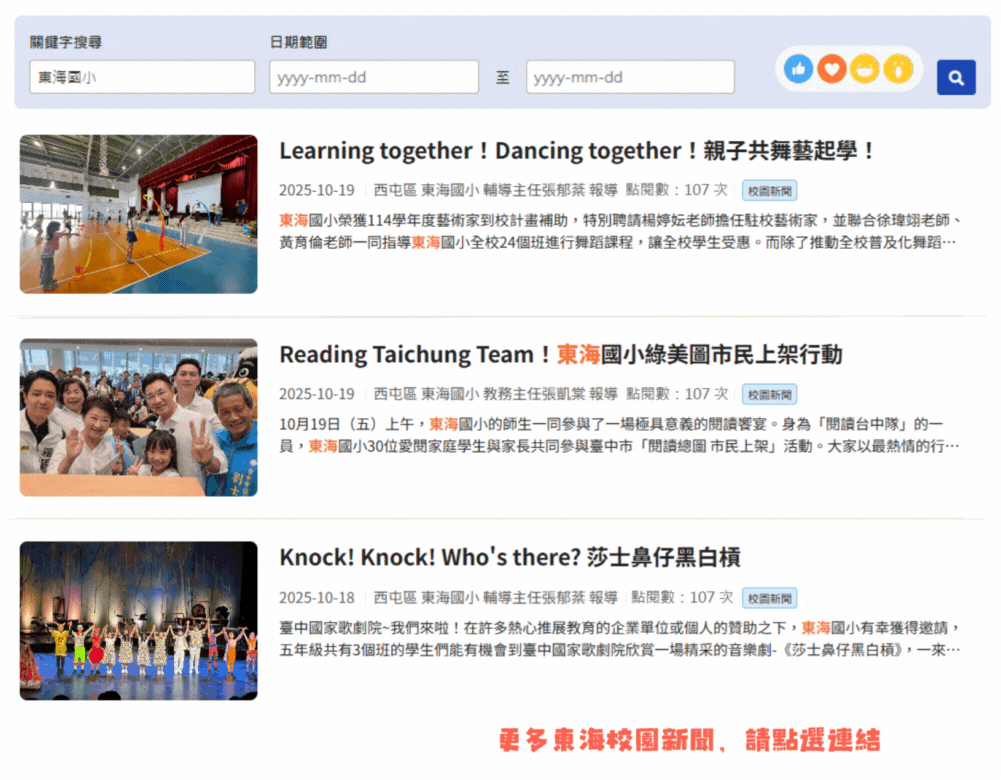Click 校園新聞 tag on Reading Taichung article
This screenshot has height=780, width=1001.
coord(769,394)
